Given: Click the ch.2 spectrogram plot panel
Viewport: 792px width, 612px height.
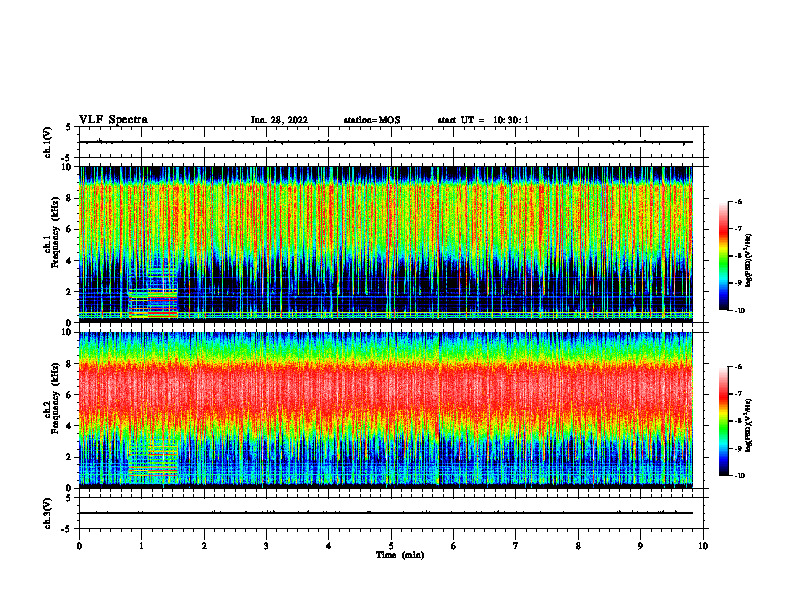Looking at the screenshot, I should 386,410.
